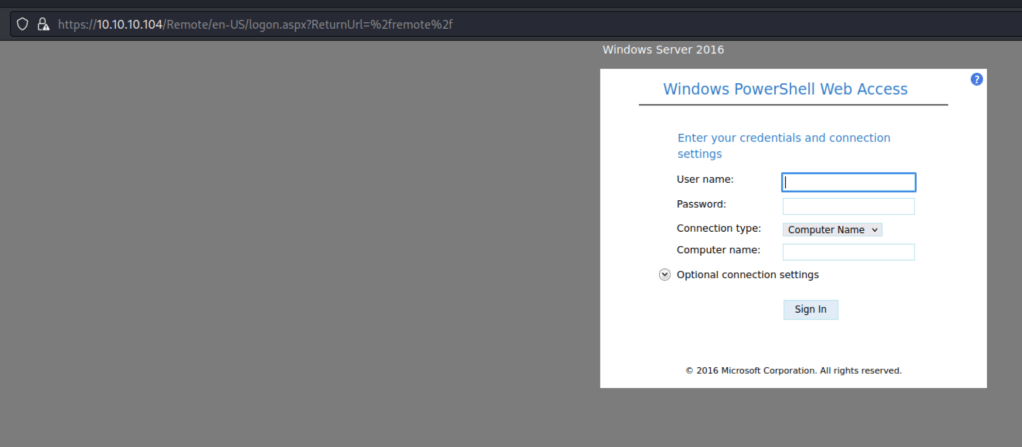Open the blue help question mark icon

point(976,79)
